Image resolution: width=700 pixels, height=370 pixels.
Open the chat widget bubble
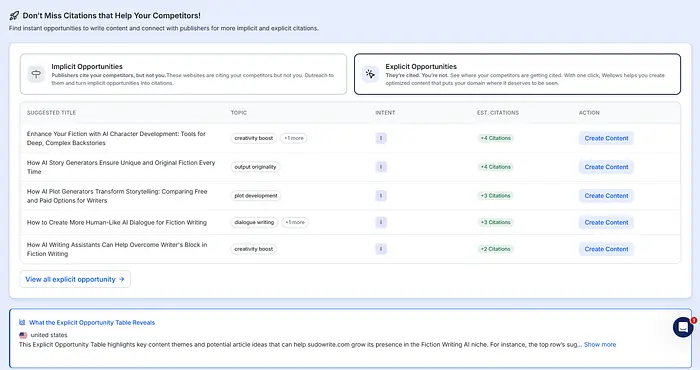pos(683,327)
